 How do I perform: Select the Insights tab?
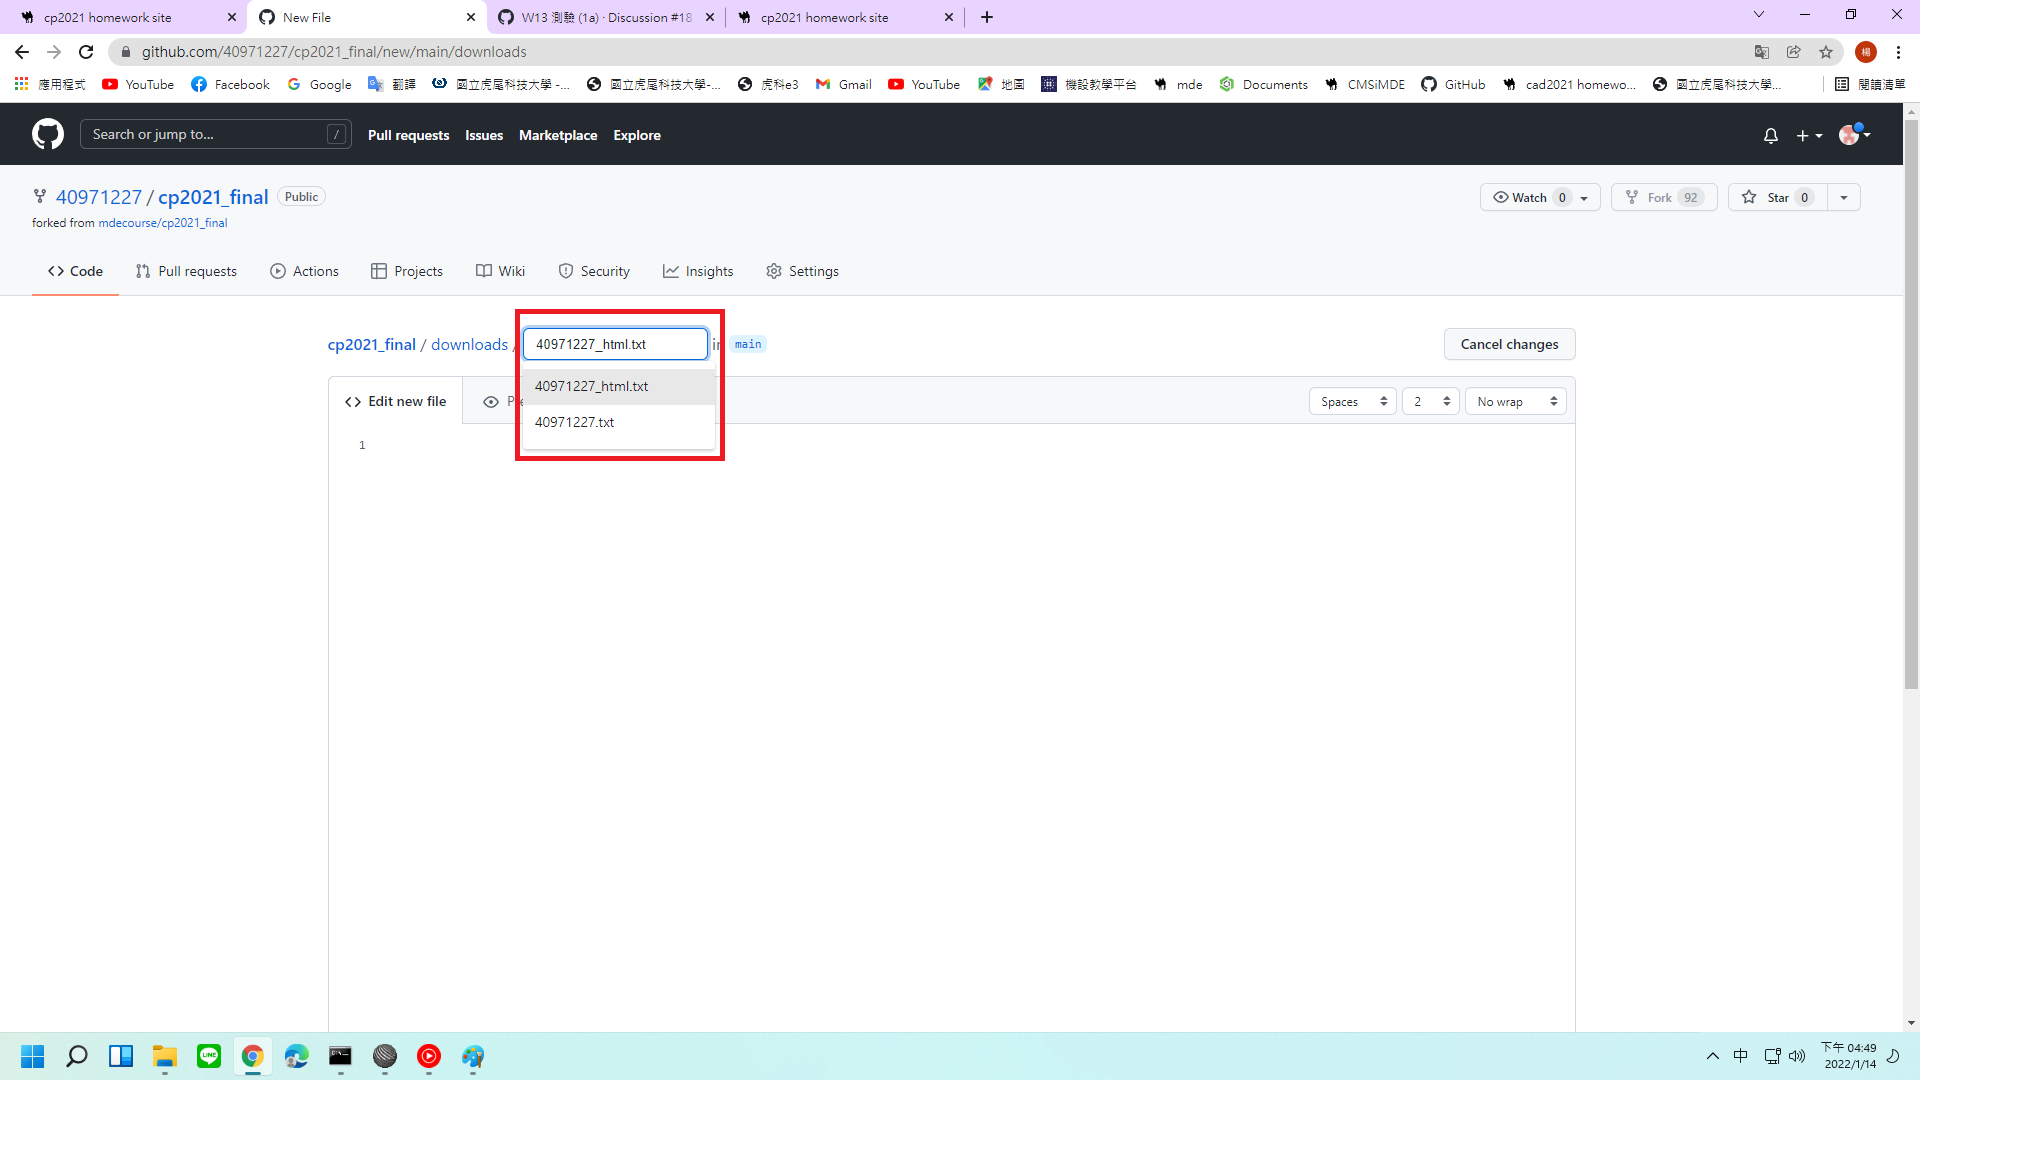coord(698,271)
